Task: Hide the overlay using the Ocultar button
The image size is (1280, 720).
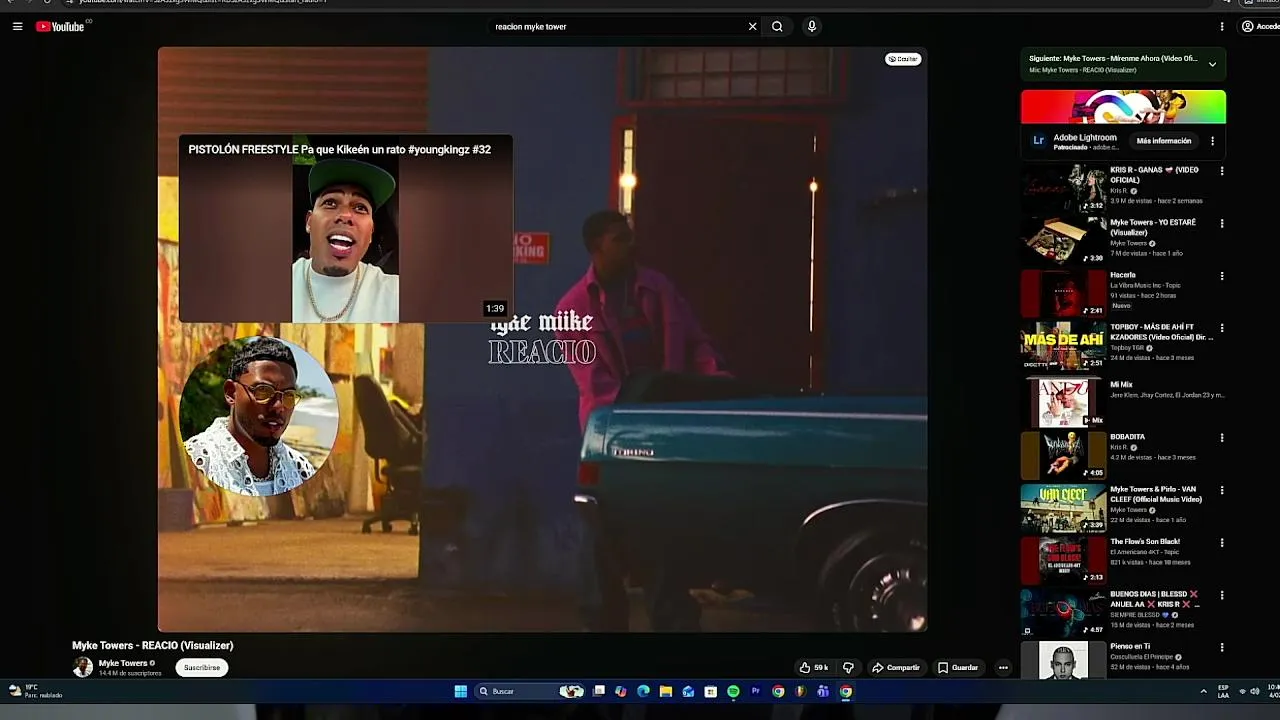Action: 903,59
